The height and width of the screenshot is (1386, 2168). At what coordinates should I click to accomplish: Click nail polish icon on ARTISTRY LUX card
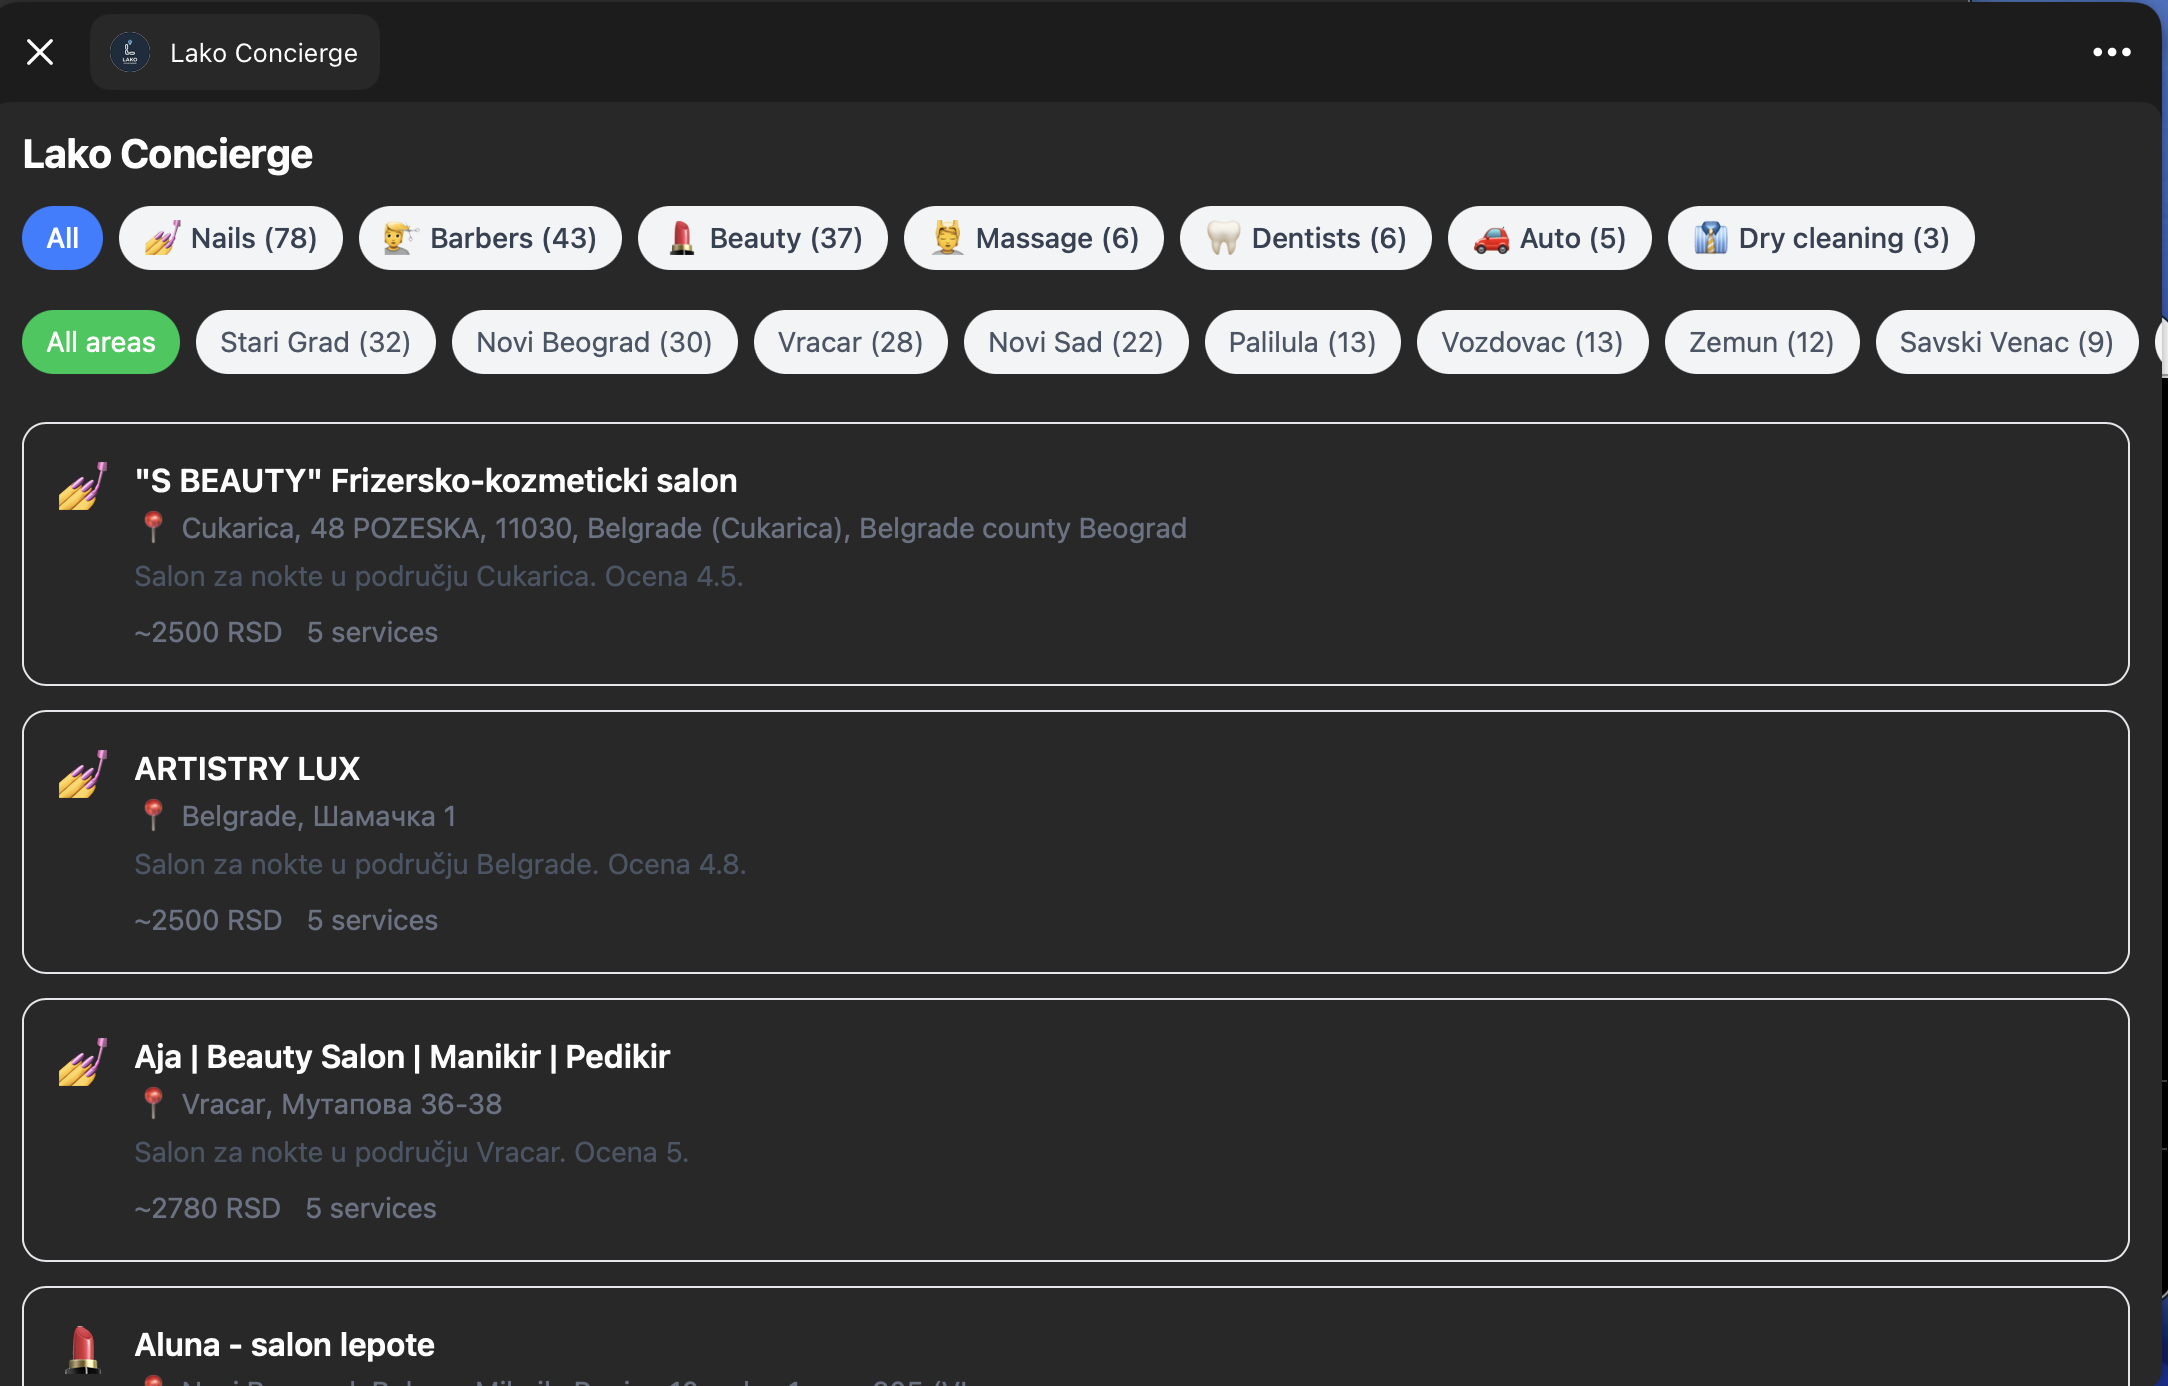coord(83,774)
